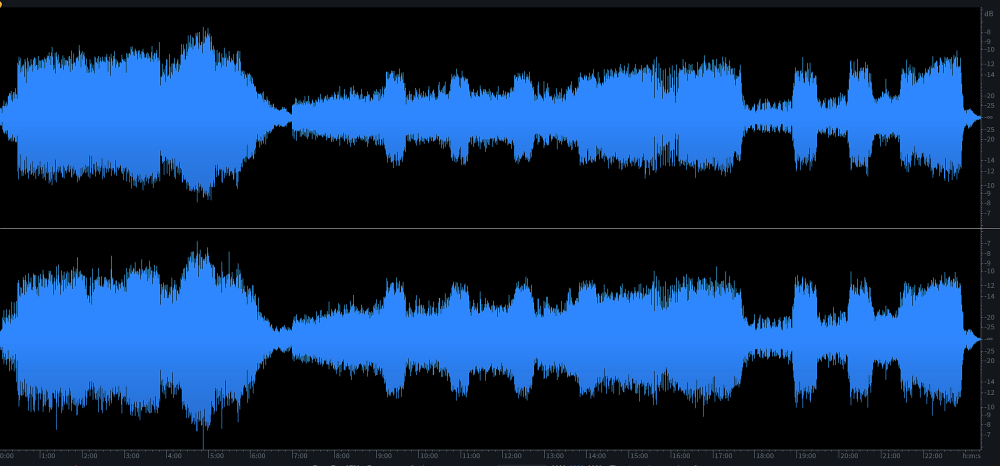1000x466 pixels.
Task: Click the 20:00 mark on time ruler
Action: point(849,456)
